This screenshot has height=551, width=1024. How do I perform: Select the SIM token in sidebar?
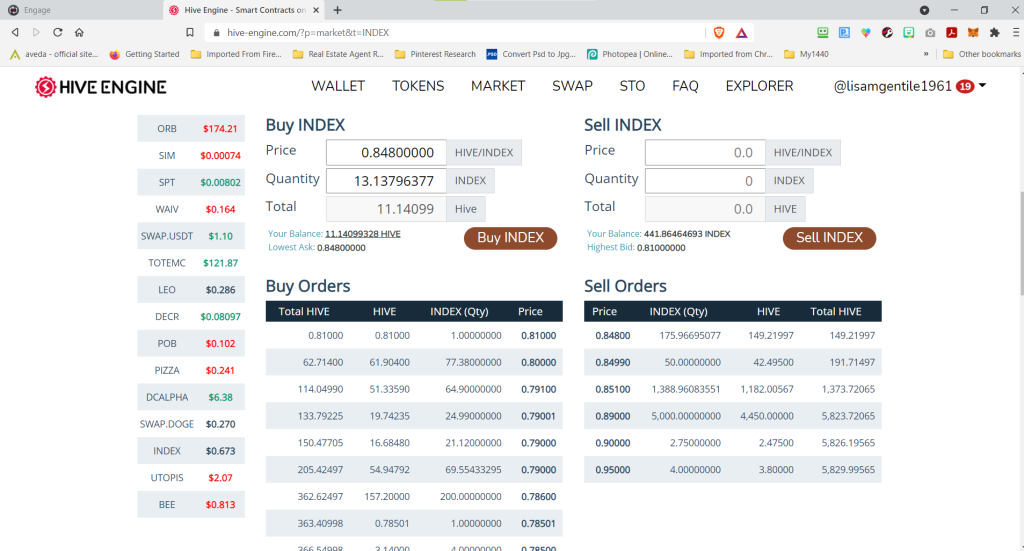pyautogui.click(x=191, y=155)
